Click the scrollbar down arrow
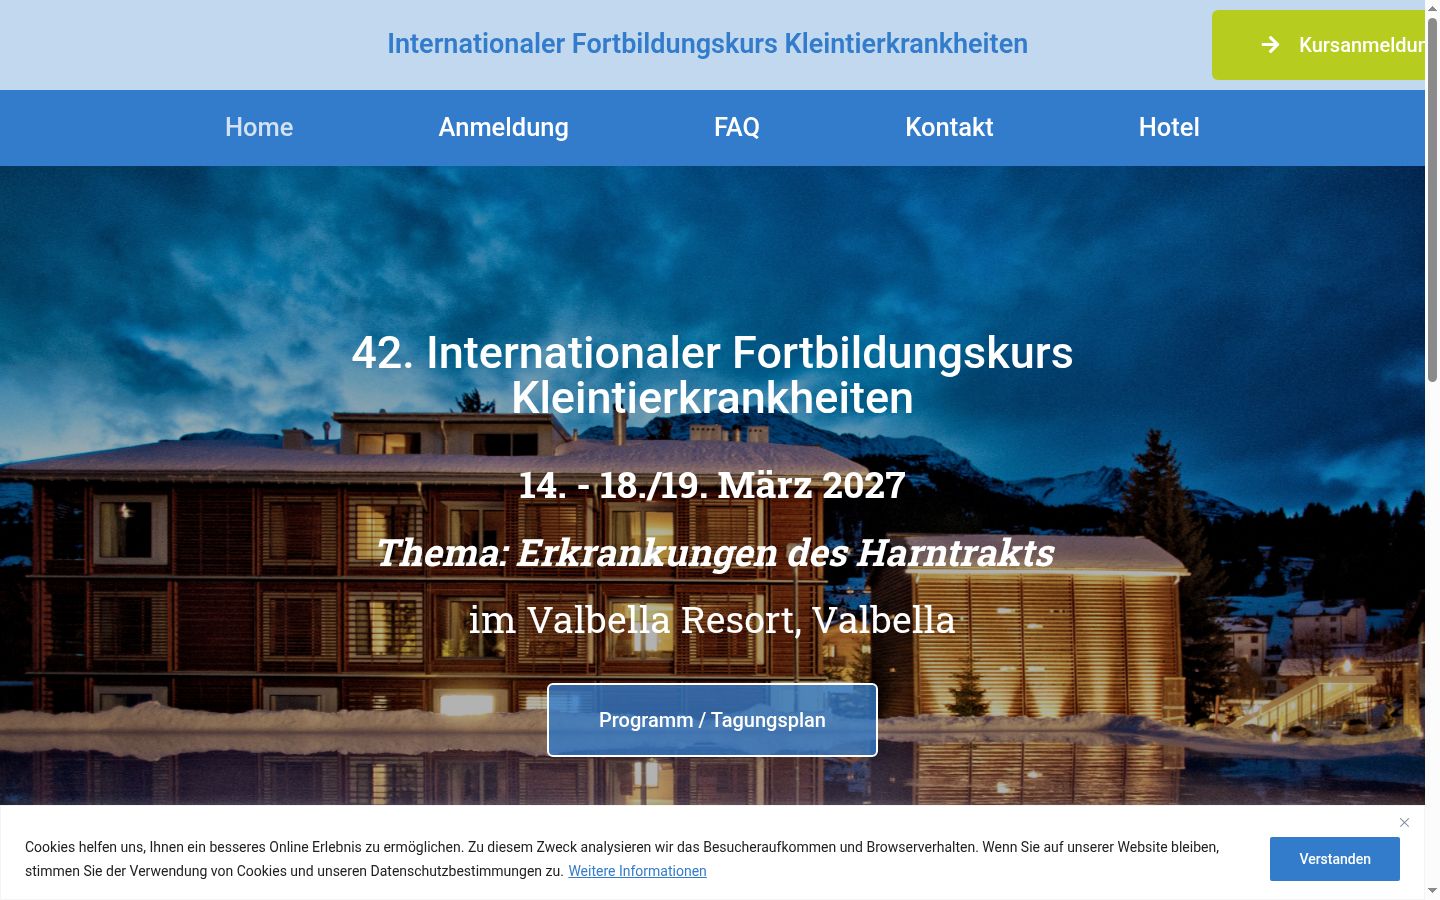The image size is (1440, 900). [x=1432, y=890]
